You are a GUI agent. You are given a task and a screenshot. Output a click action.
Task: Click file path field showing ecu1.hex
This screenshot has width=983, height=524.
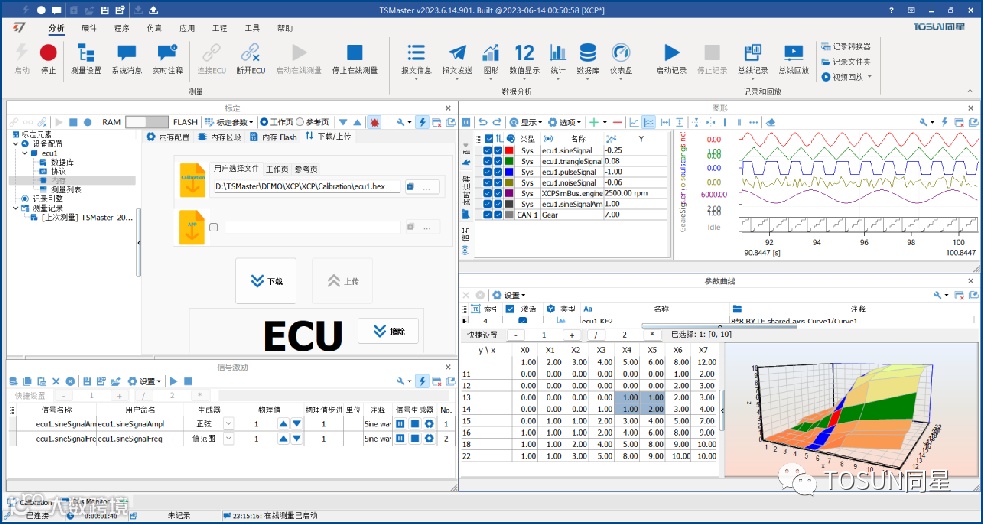pyautogui.click(x=307, y=186)
